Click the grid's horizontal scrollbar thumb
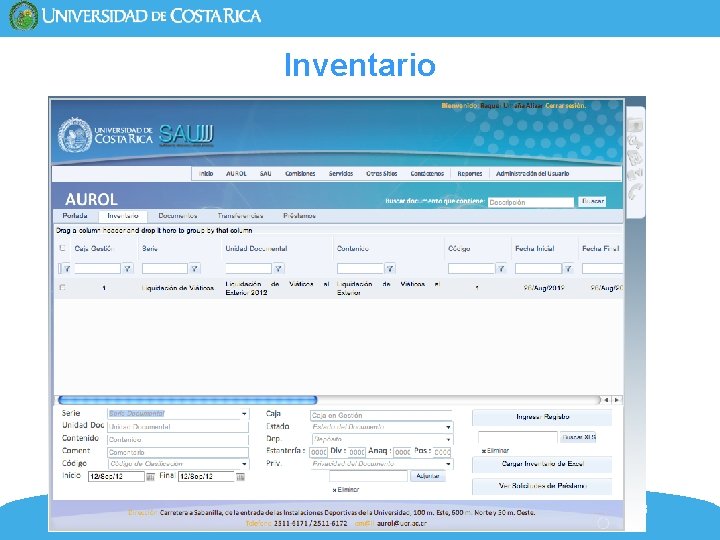Screen dimensions: 720x540 (x=188, y=400)
